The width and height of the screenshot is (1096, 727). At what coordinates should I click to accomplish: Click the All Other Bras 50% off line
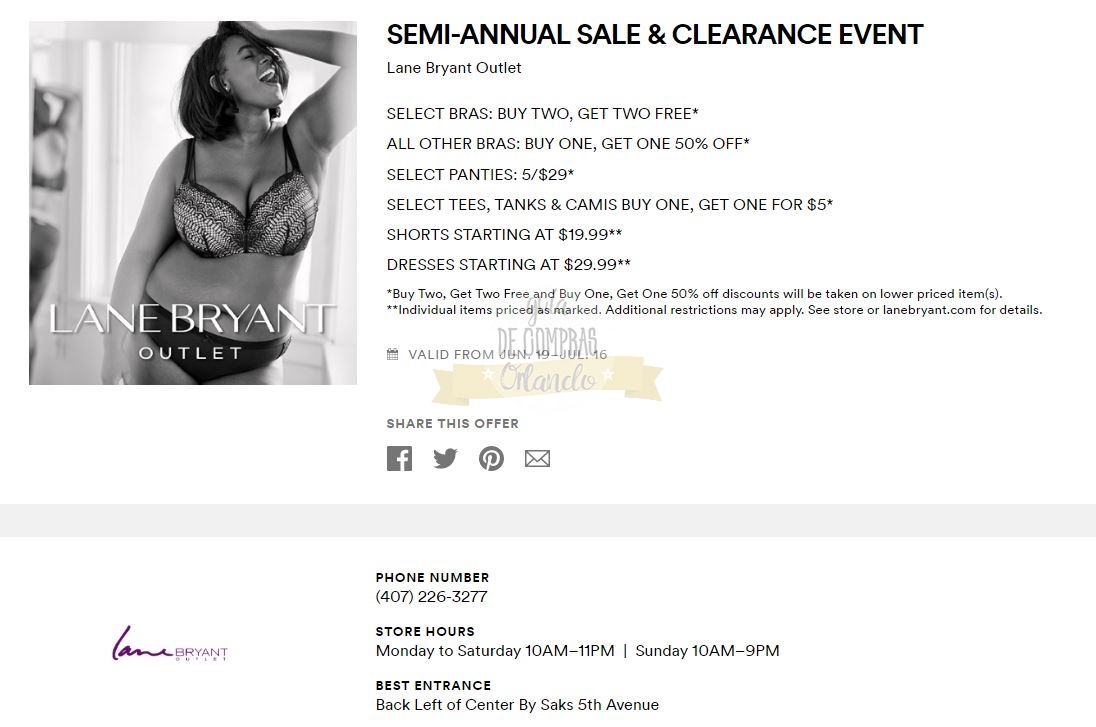(568, 144)
